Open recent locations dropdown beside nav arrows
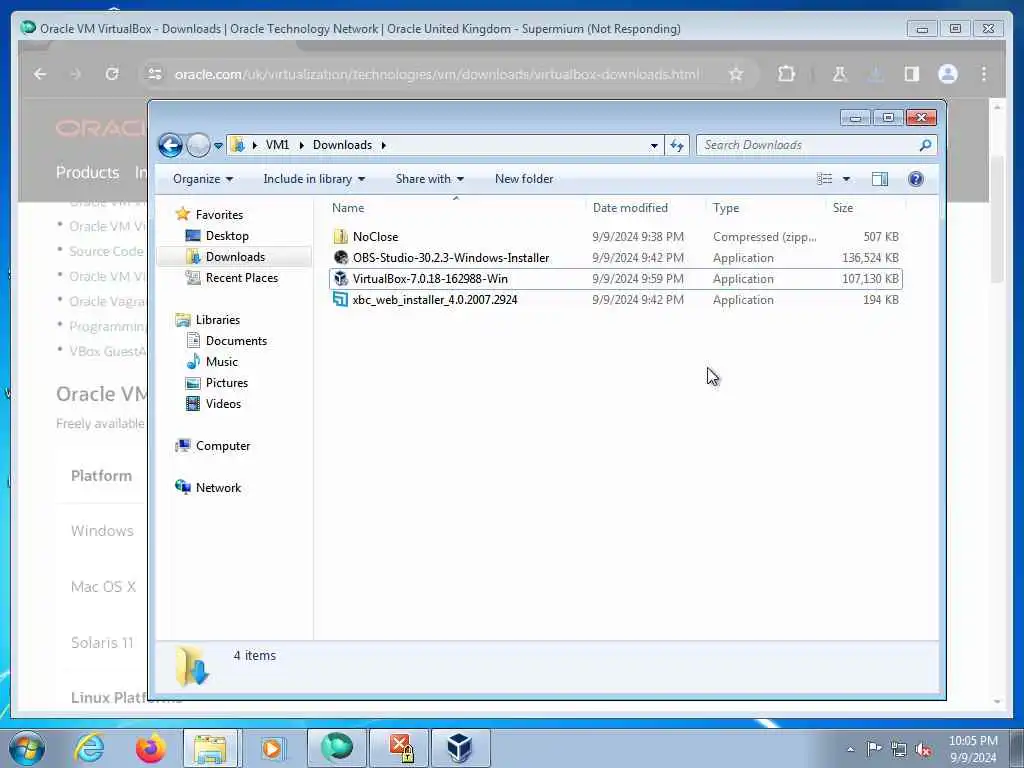Image resolution: width=1024 pixels, height=768 pixels. pos(218,146)
